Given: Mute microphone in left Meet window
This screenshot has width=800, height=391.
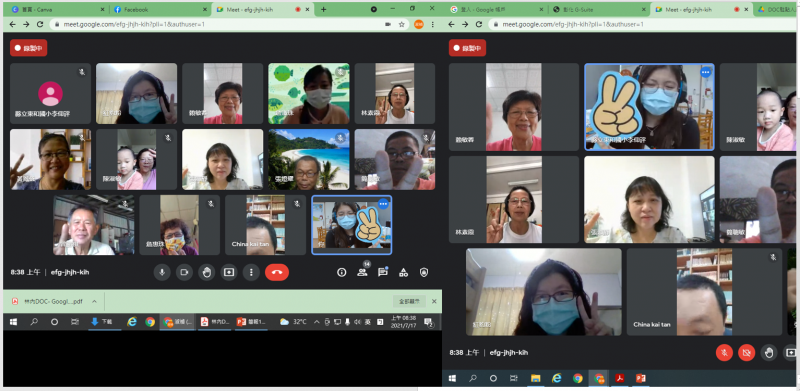Looking at the screenshot, I should point(162,273).
